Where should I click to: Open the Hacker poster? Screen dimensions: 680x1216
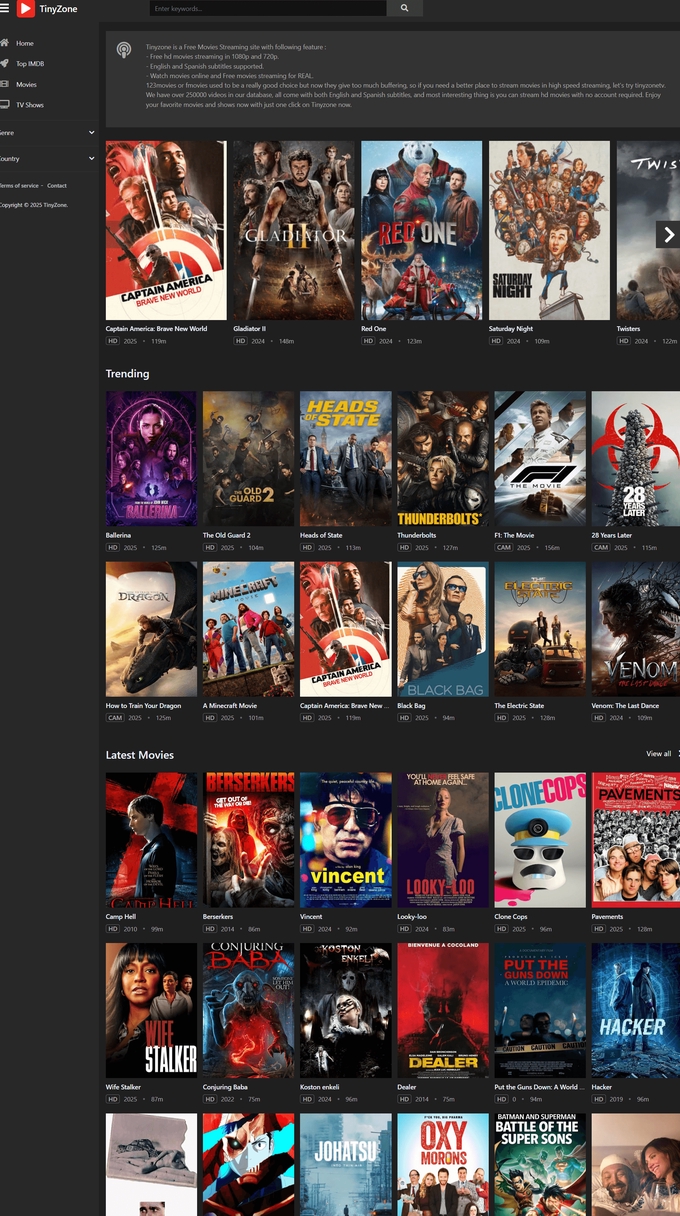(635, 1010)
